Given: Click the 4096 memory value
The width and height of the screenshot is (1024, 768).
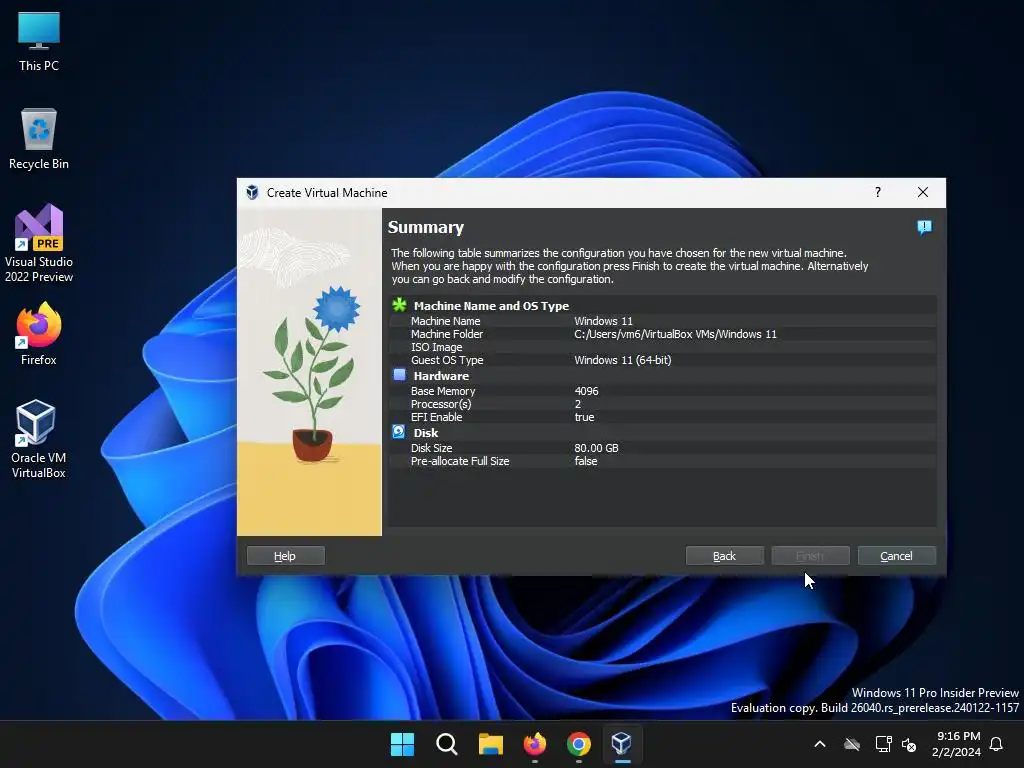Looking at the screenshot, I should pyautogui.click(x=586, y=391).
